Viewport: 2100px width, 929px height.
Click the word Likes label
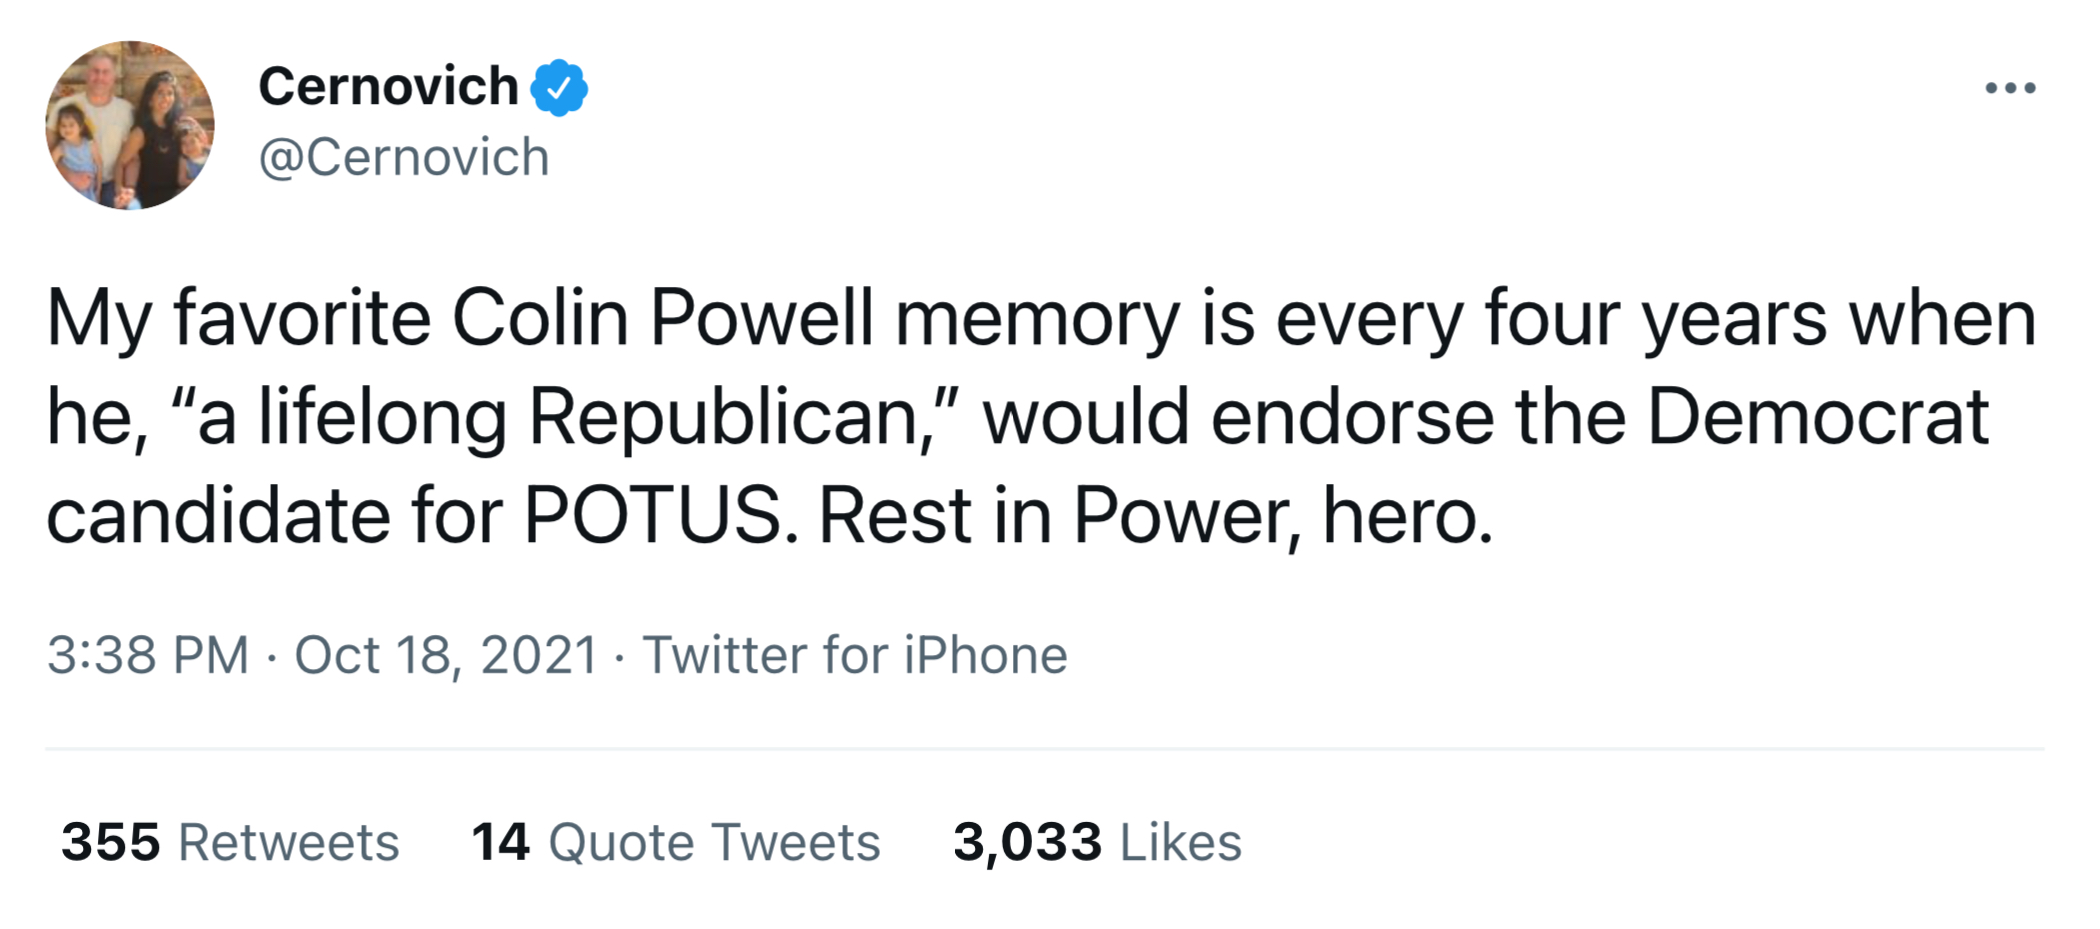click(x=1180, y=842)
